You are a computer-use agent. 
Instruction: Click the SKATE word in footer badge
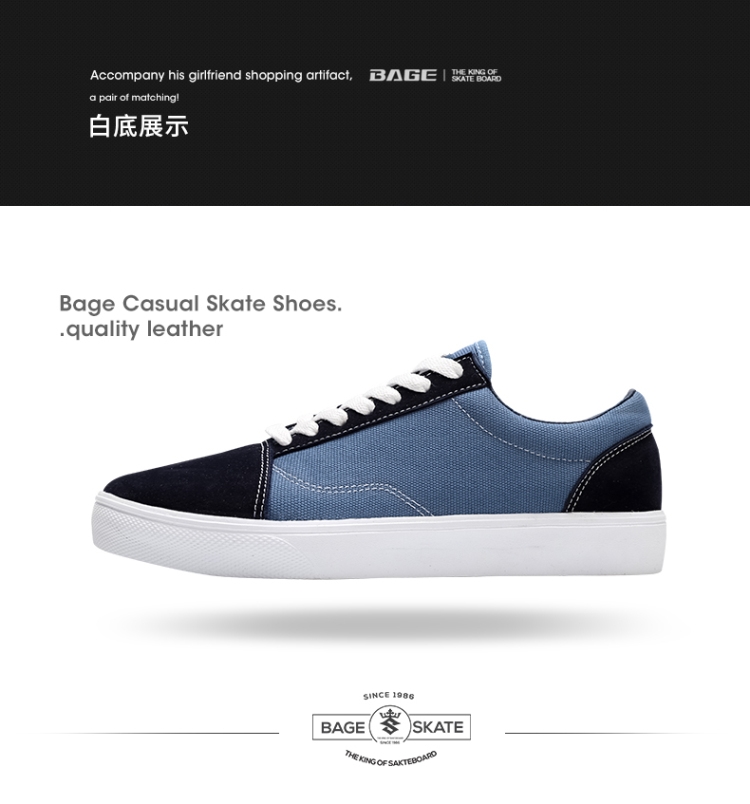[438, 727]
